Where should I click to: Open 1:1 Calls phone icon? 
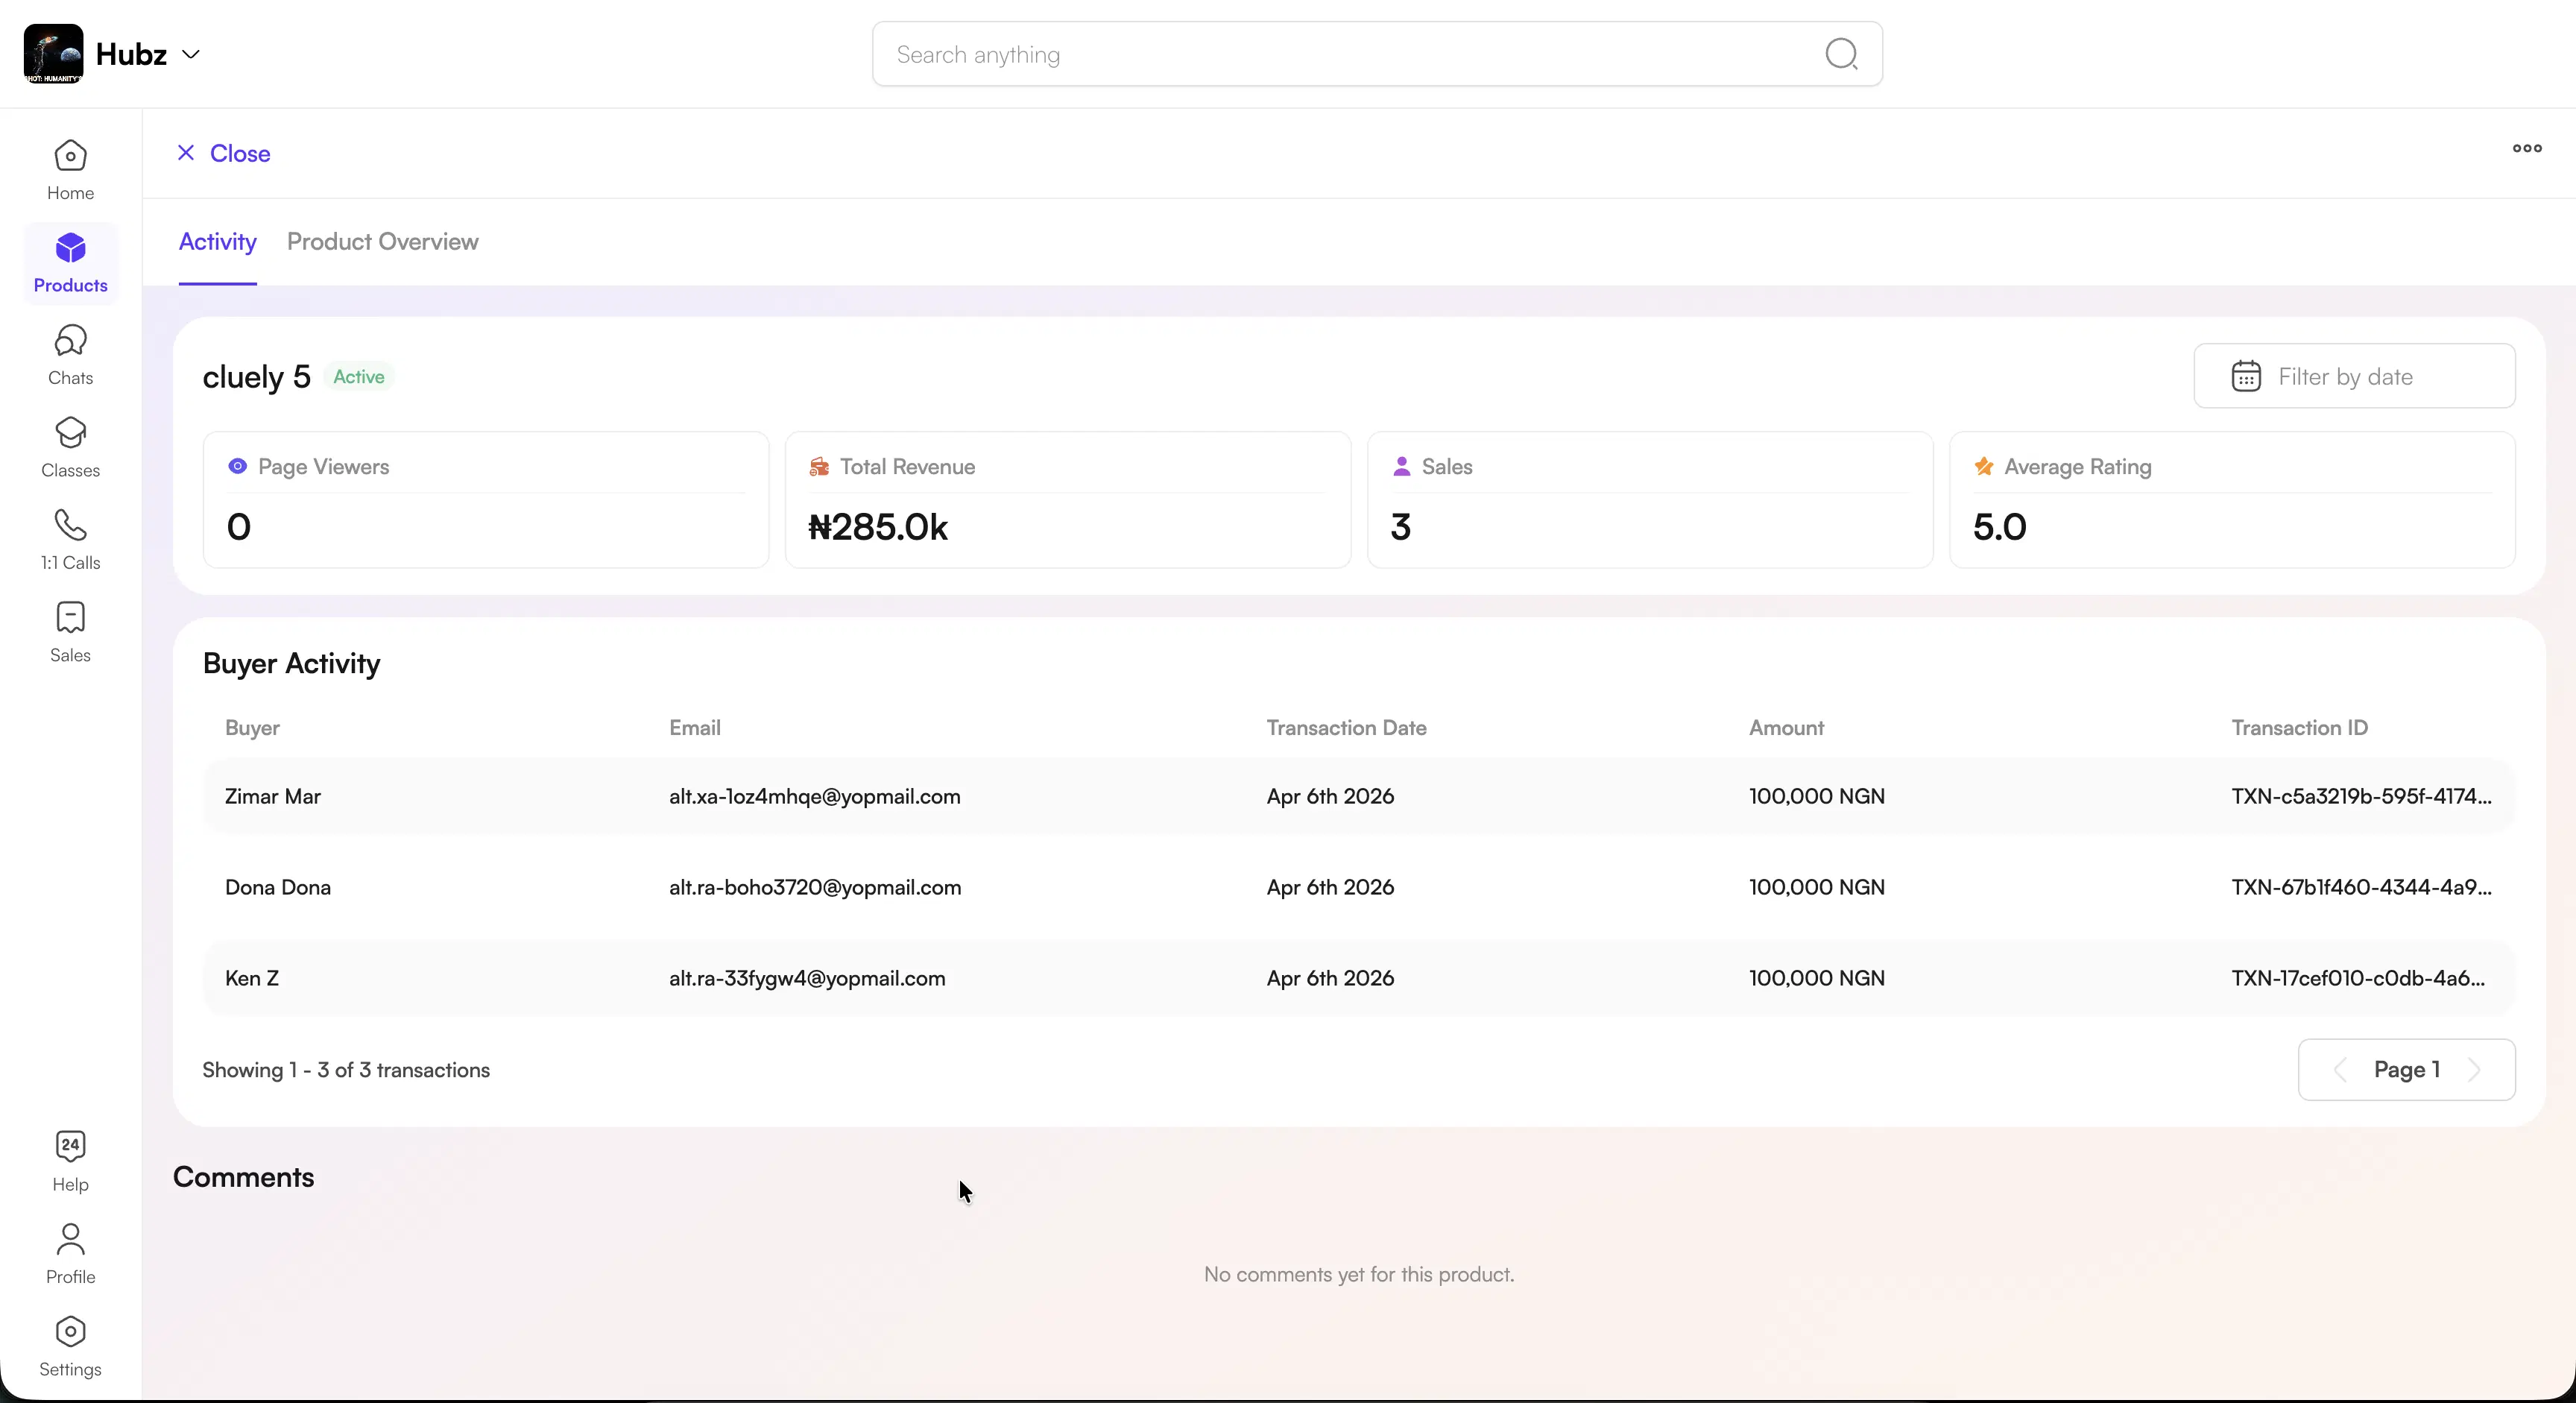click(x=70, y=525)
